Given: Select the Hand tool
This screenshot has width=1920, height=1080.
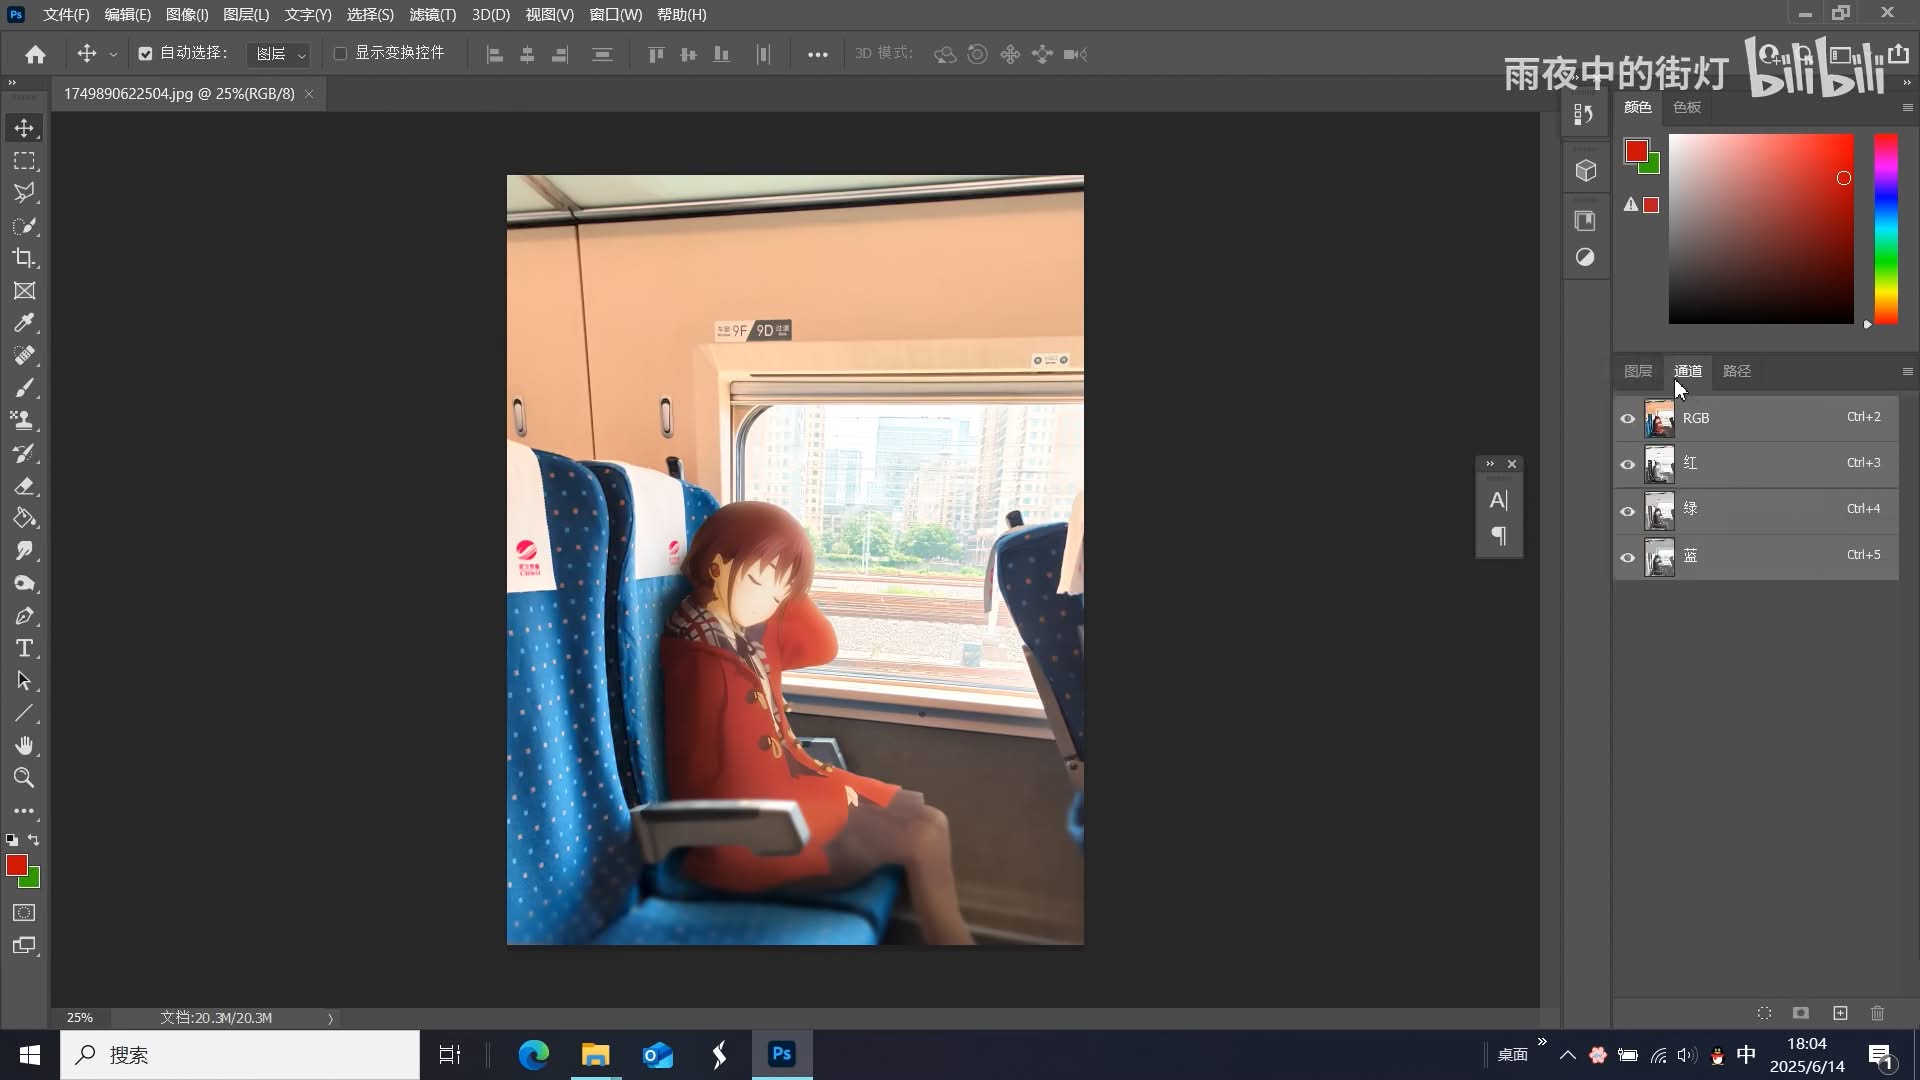Looking at the screenshot, I should pos(24,746).
